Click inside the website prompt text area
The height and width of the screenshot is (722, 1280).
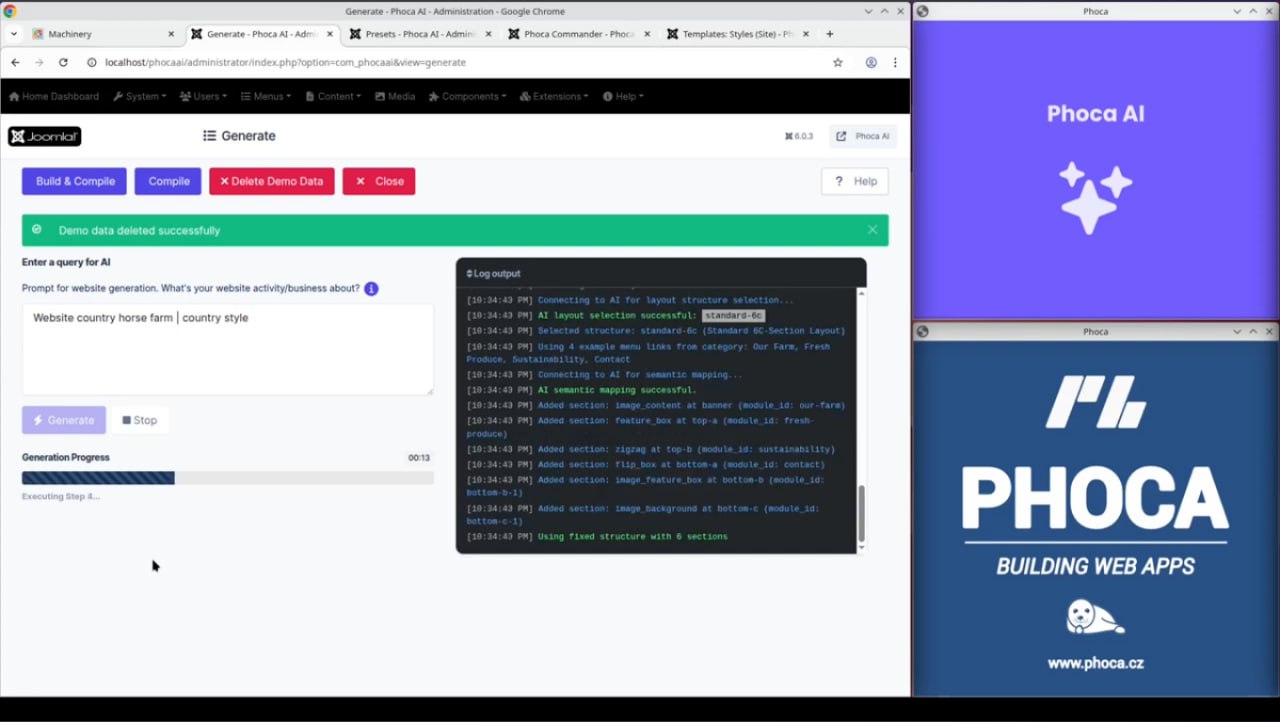point(228,348)
